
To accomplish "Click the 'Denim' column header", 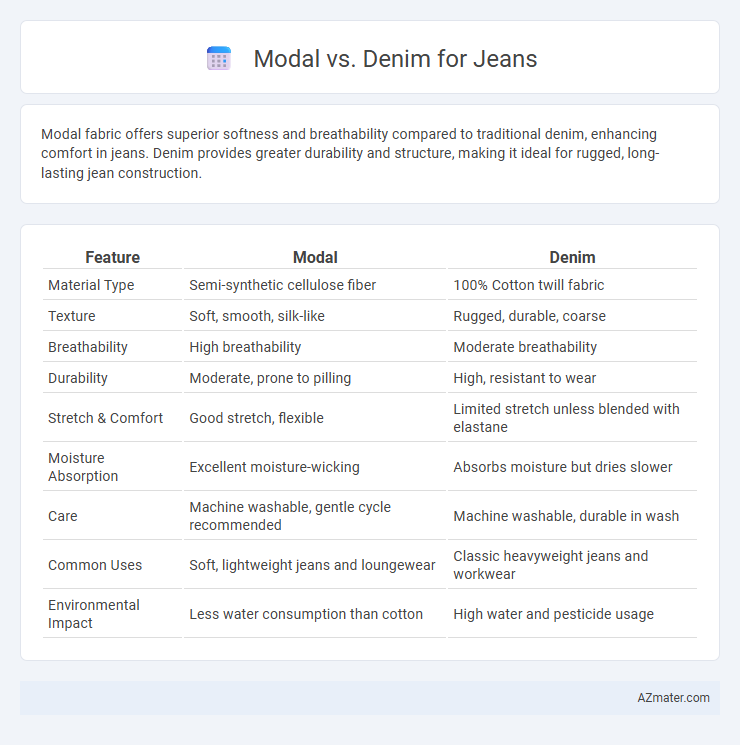I will click(572, 257).
